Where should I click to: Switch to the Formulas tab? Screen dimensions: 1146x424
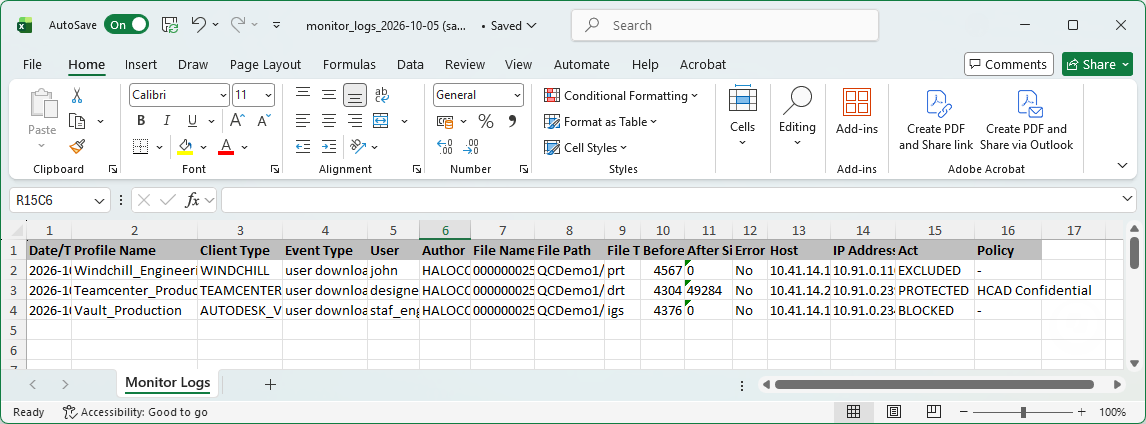349,64
